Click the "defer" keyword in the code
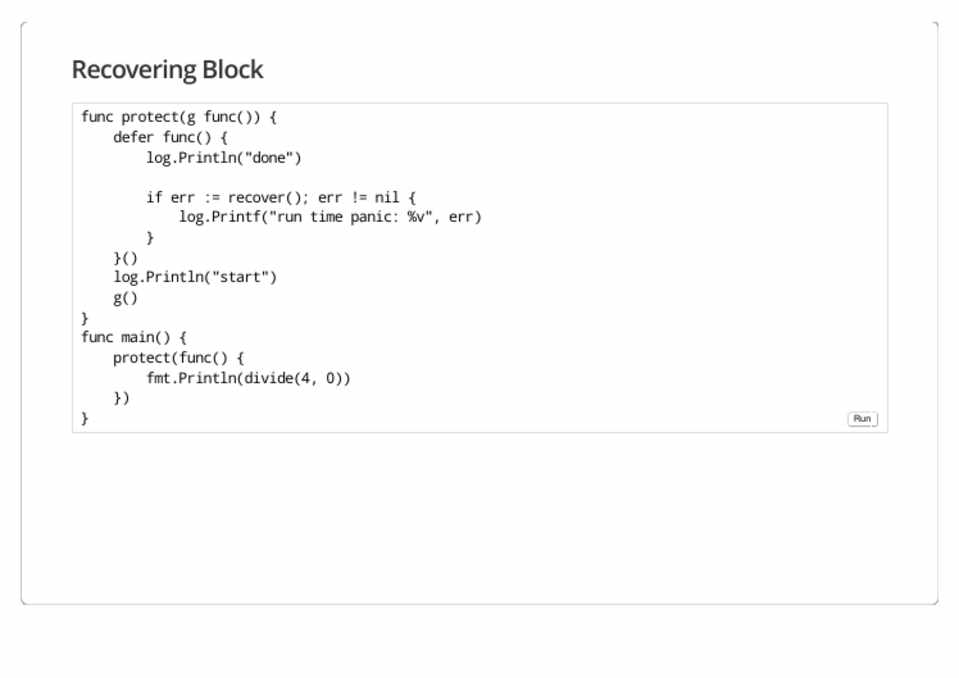Screen dimensions: 959x678 [133, 137]
